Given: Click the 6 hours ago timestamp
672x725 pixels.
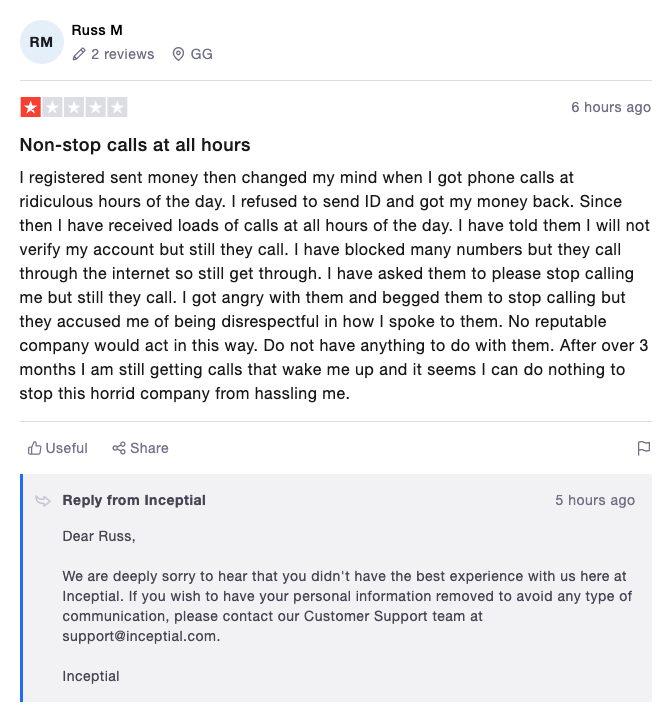Looking at the screenshot, I should 611,107.
